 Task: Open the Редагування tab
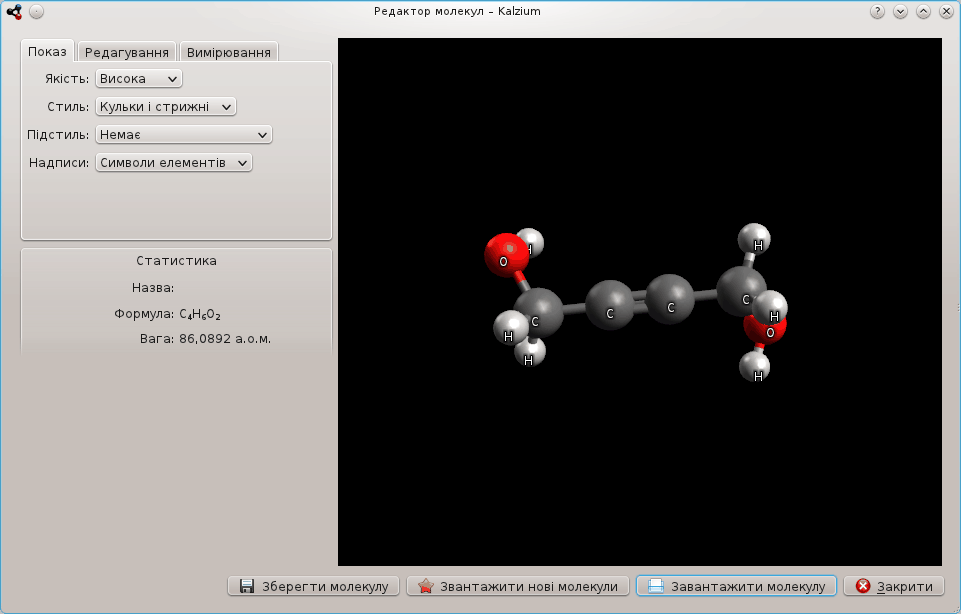point(127,52)
